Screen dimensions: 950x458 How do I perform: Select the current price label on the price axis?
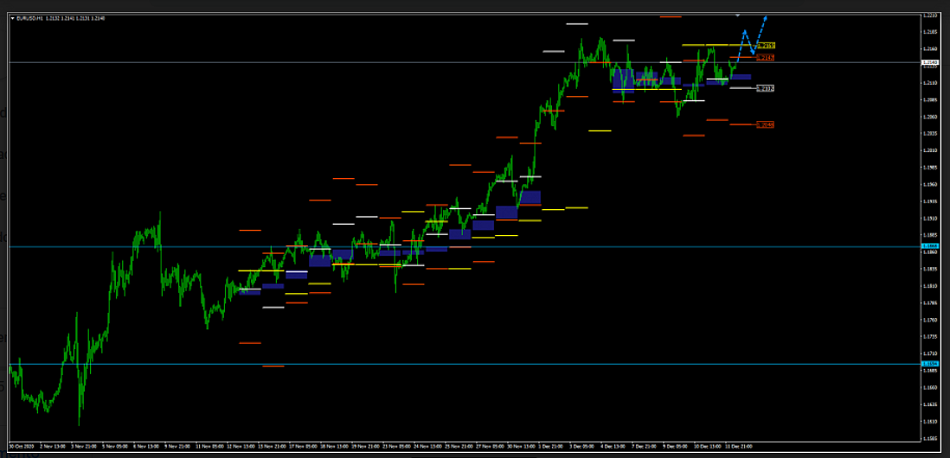930,62
